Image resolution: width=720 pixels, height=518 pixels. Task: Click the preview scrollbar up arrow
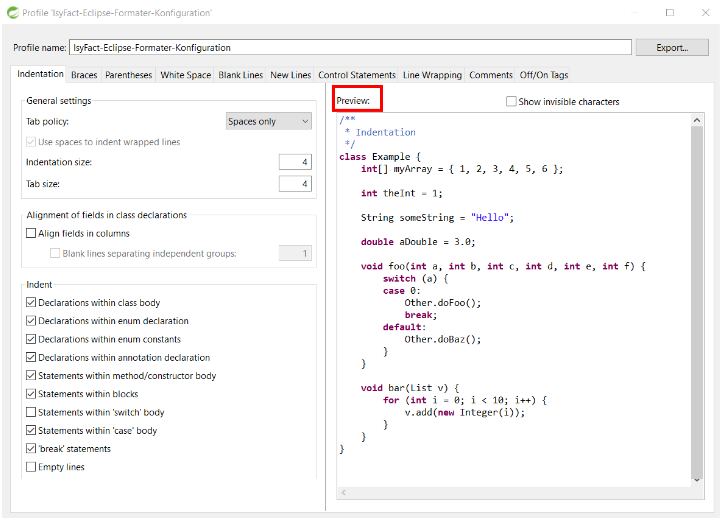pyautogui.click(x=697, y=120)
